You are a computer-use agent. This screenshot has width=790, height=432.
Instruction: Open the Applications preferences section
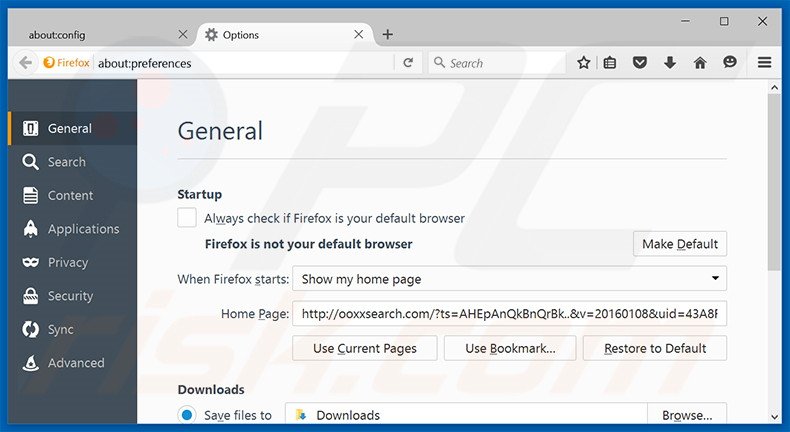pos(73,229)
